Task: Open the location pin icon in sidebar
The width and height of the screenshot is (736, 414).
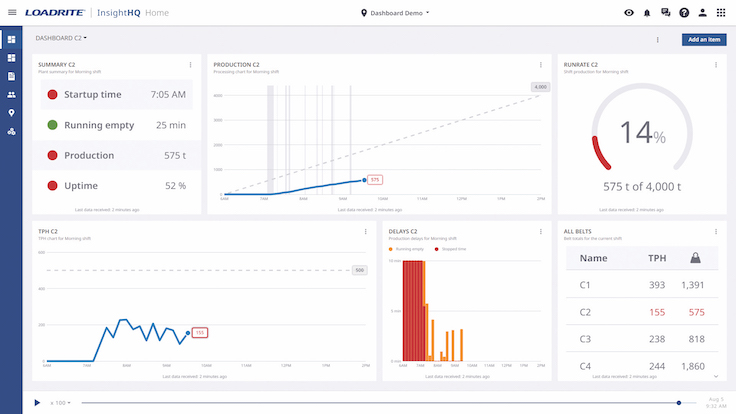Action: click(x=11, y=113)
